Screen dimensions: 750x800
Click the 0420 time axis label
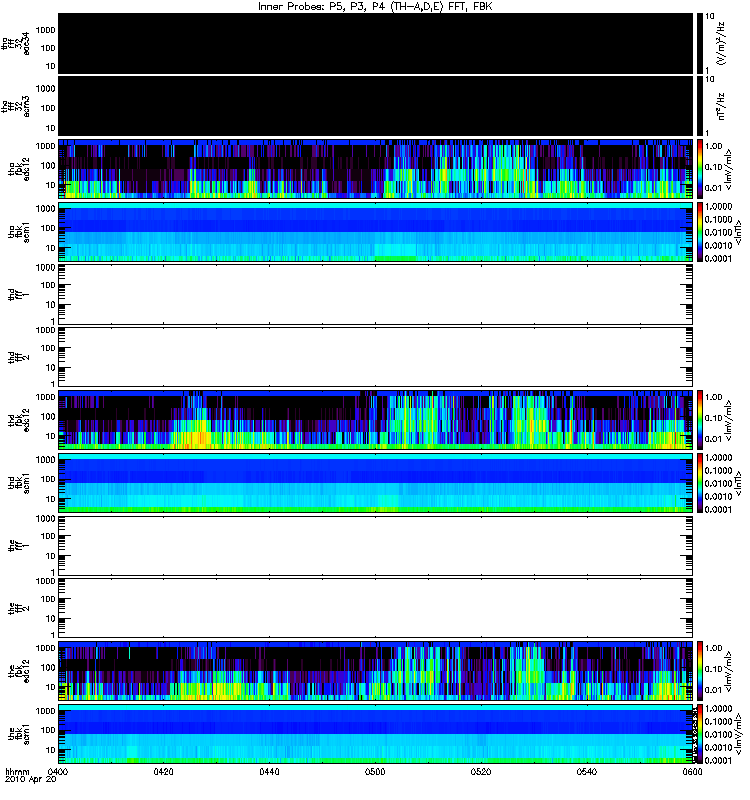click(163, 771)
